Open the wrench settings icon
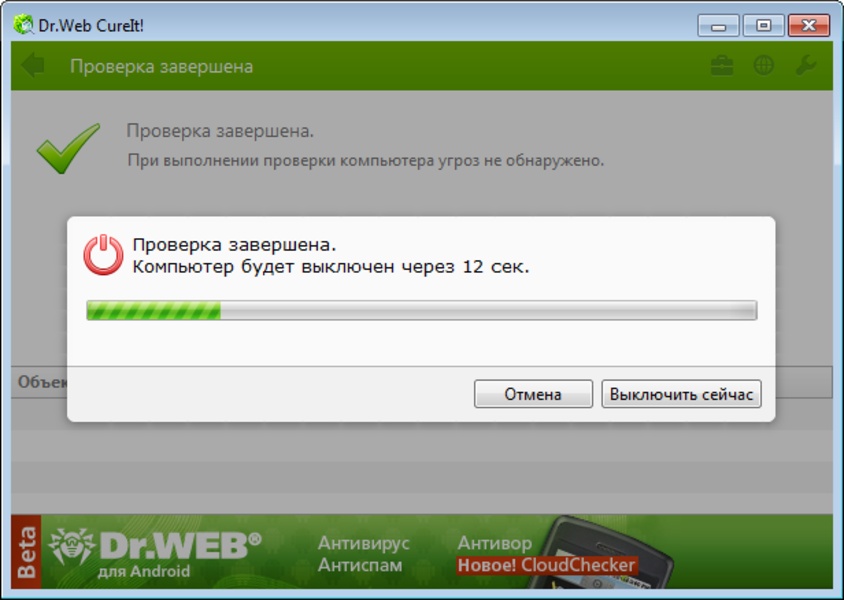 (806, 66)
